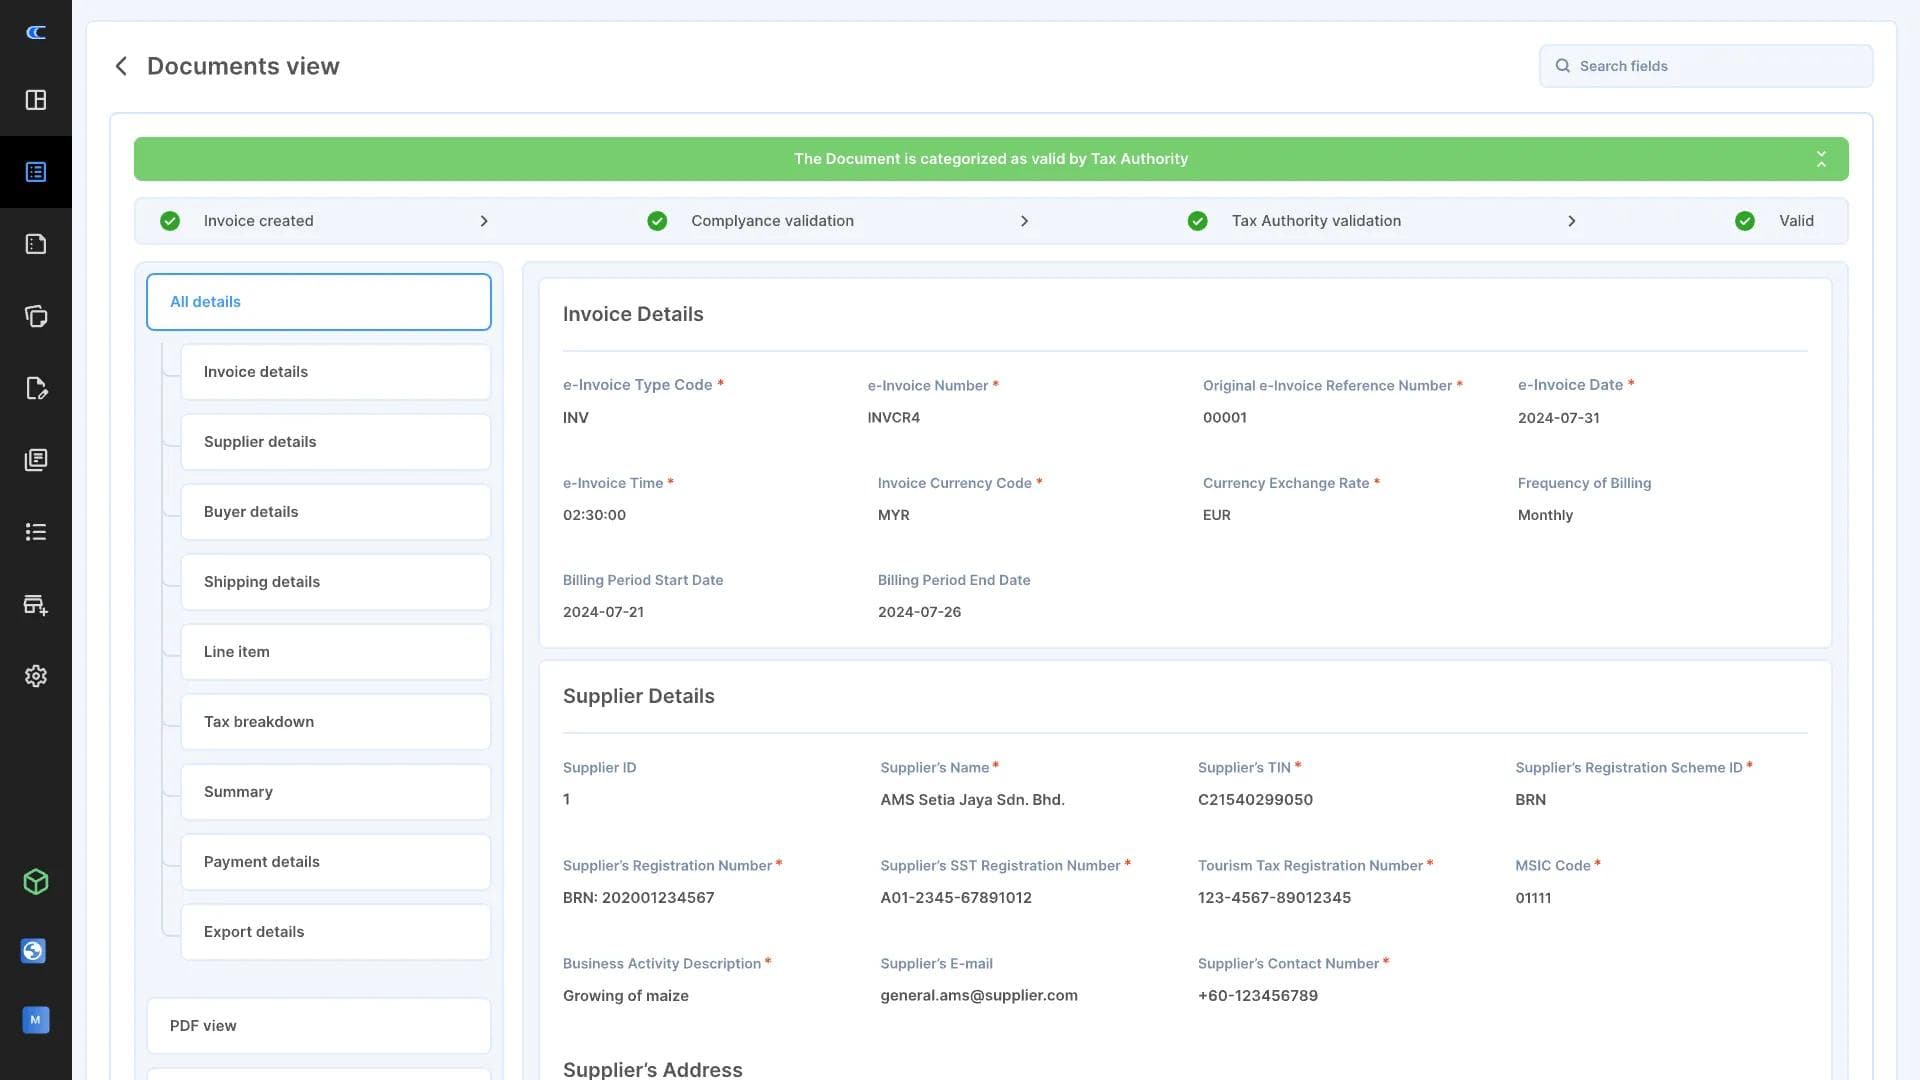Viewport: 1920px width, 1080px height.
Task: Select the document edit icon in the sidebar
Action: point(36,388)
